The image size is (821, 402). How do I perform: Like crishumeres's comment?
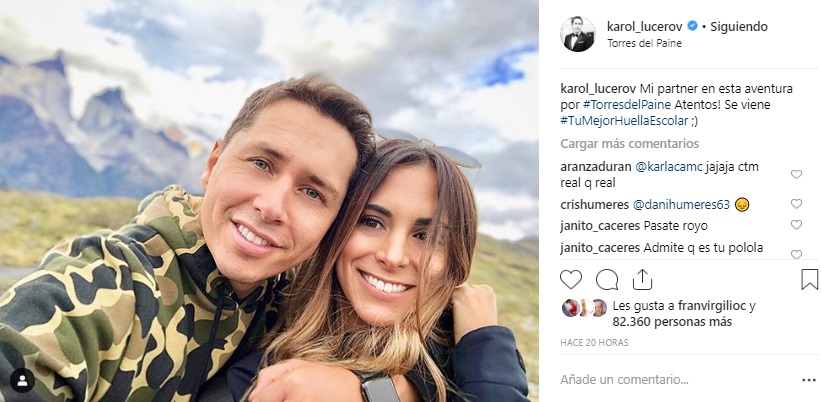tap(796, 204)
